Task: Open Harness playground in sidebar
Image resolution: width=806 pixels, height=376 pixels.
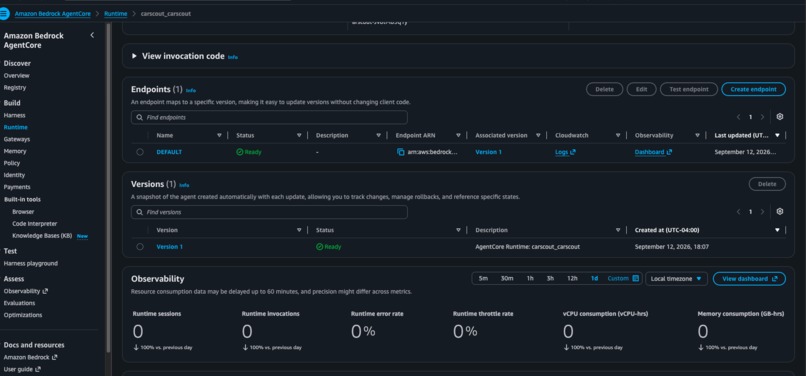Action: [x=31, y=263]
